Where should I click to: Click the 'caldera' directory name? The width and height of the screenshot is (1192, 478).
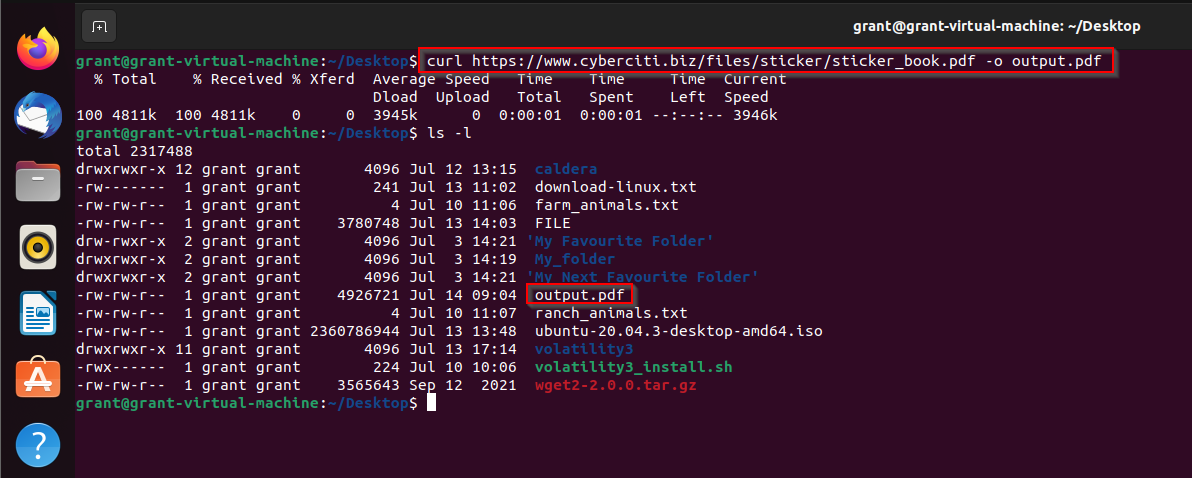(x=566, y=169)
